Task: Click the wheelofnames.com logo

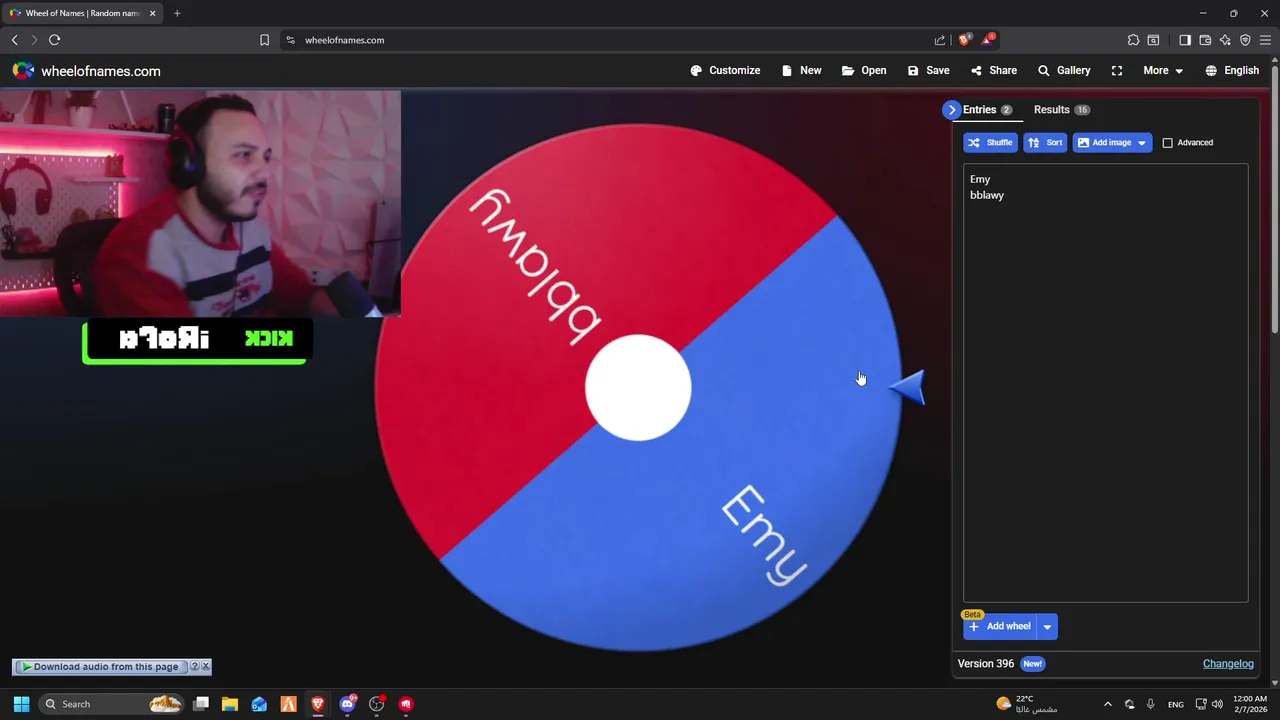Action: tap(86, 71)
